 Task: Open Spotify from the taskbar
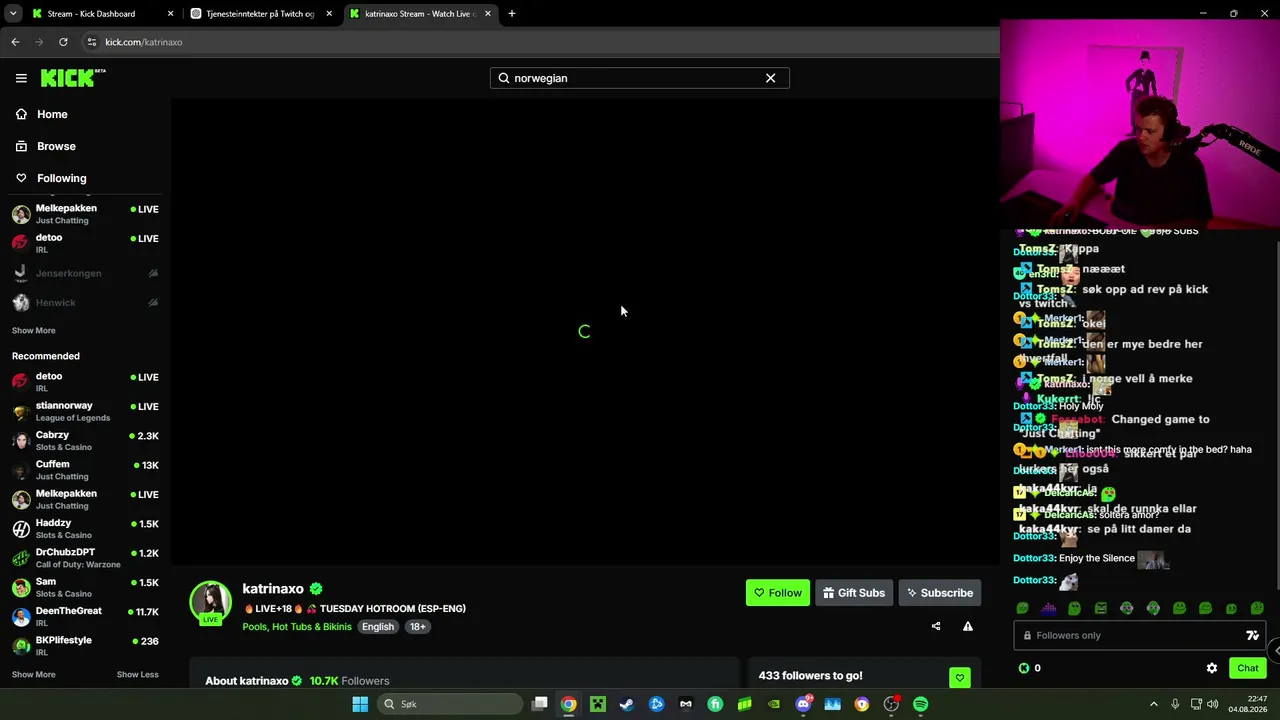click(920, 704)
